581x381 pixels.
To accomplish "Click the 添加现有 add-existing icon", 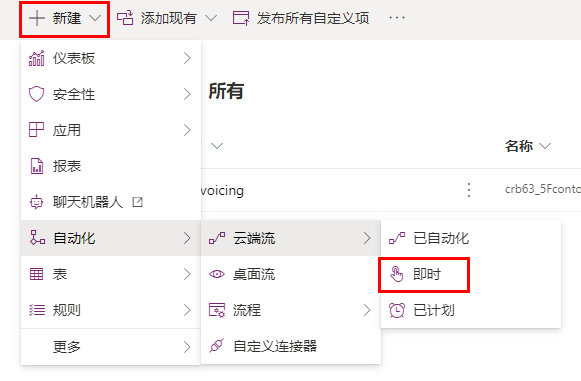I will coord(125,18).
